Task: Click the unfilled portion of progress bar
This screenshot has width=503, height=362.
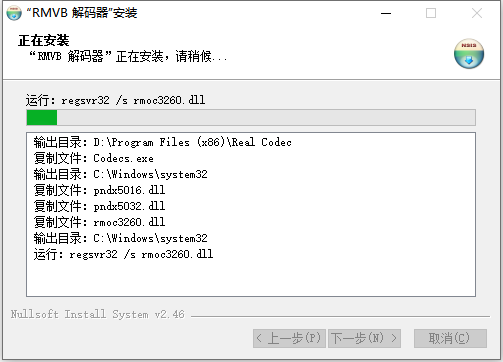Action: 266,118
